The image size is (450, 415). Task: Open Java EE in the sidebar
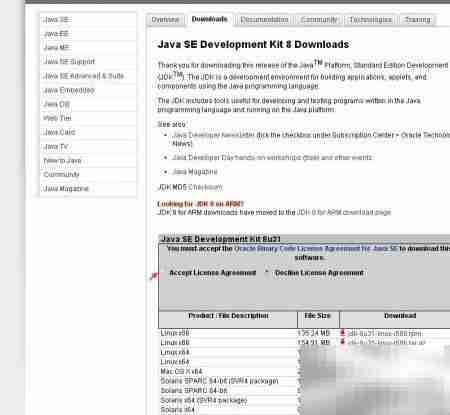(56, 34)
